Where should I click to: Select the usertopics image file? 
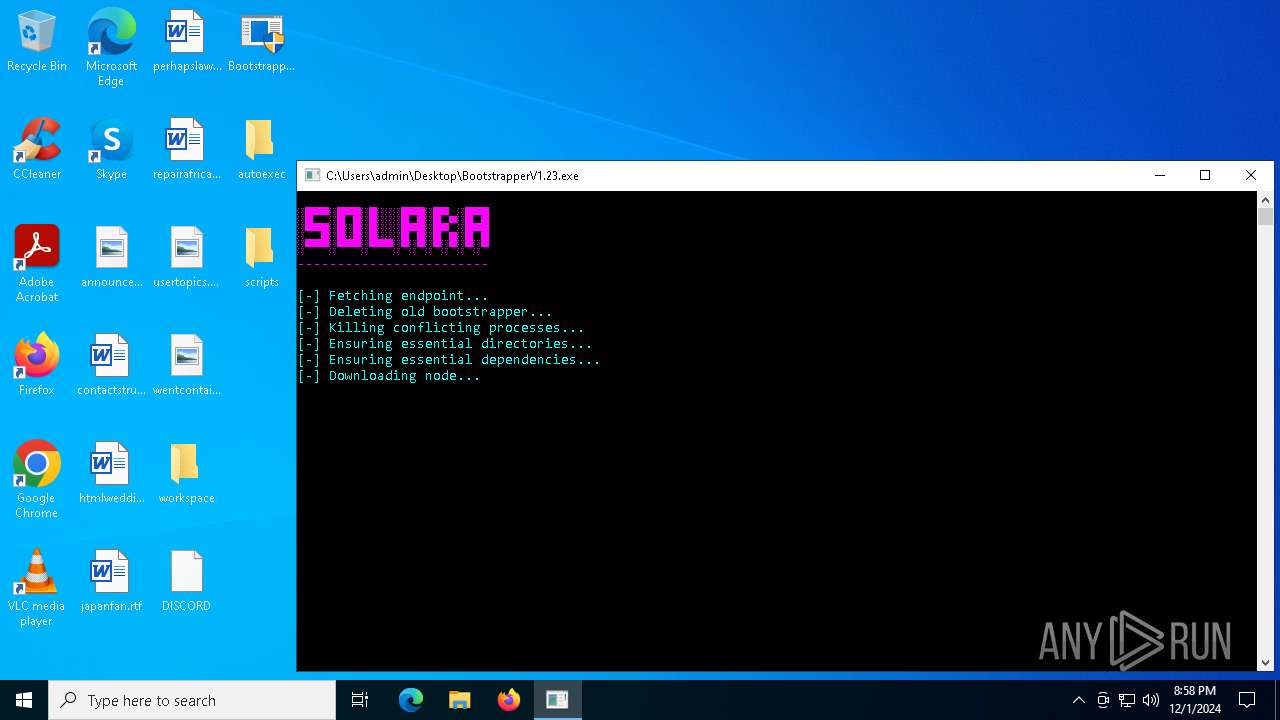(186, 258)
